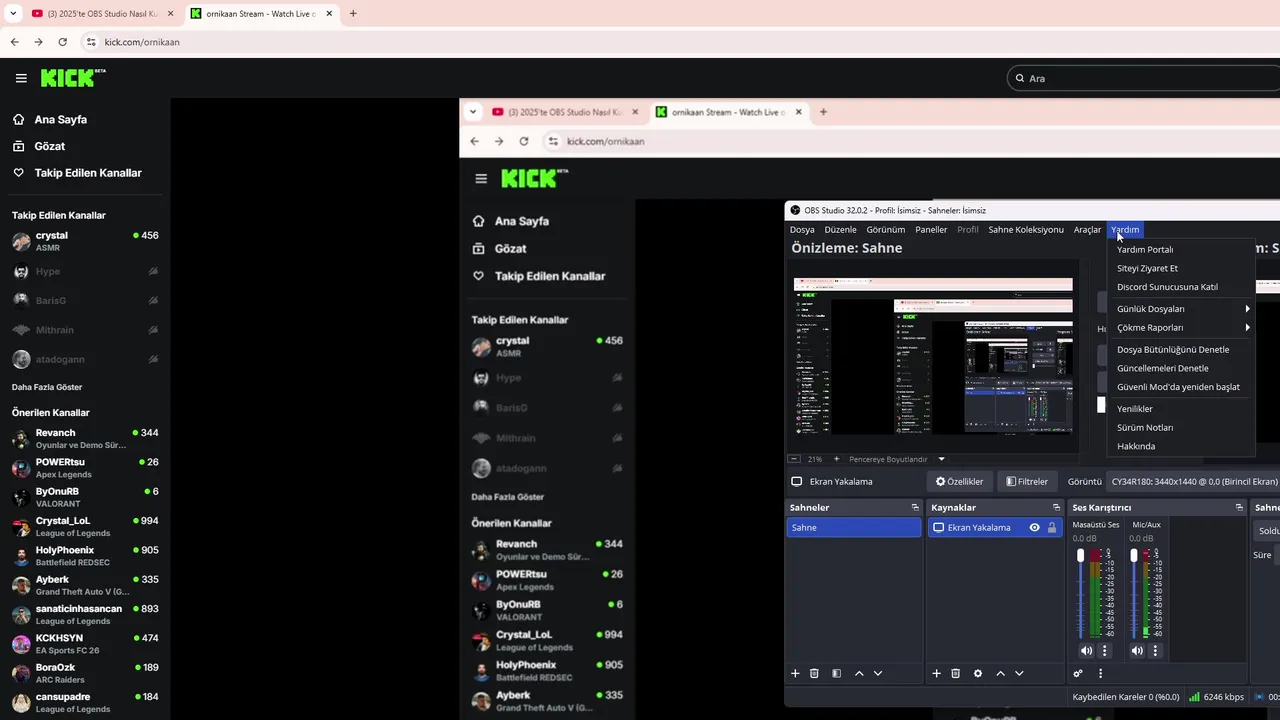Open the tab search dropdown in outer browser
This screenshot has width=1280, height=720.
click(13, 14)
